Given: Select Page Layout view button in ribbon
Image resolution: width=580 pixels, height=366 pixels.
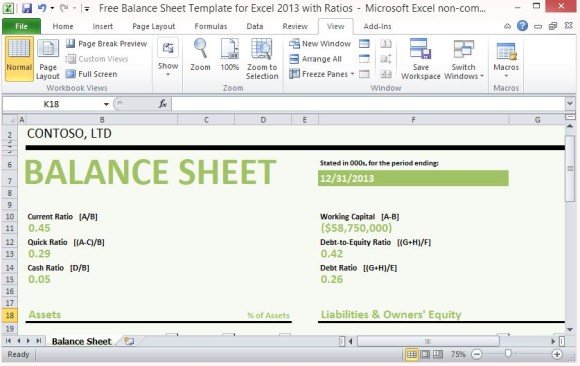Looking at the screenshot, I should [x=48, y=59].
